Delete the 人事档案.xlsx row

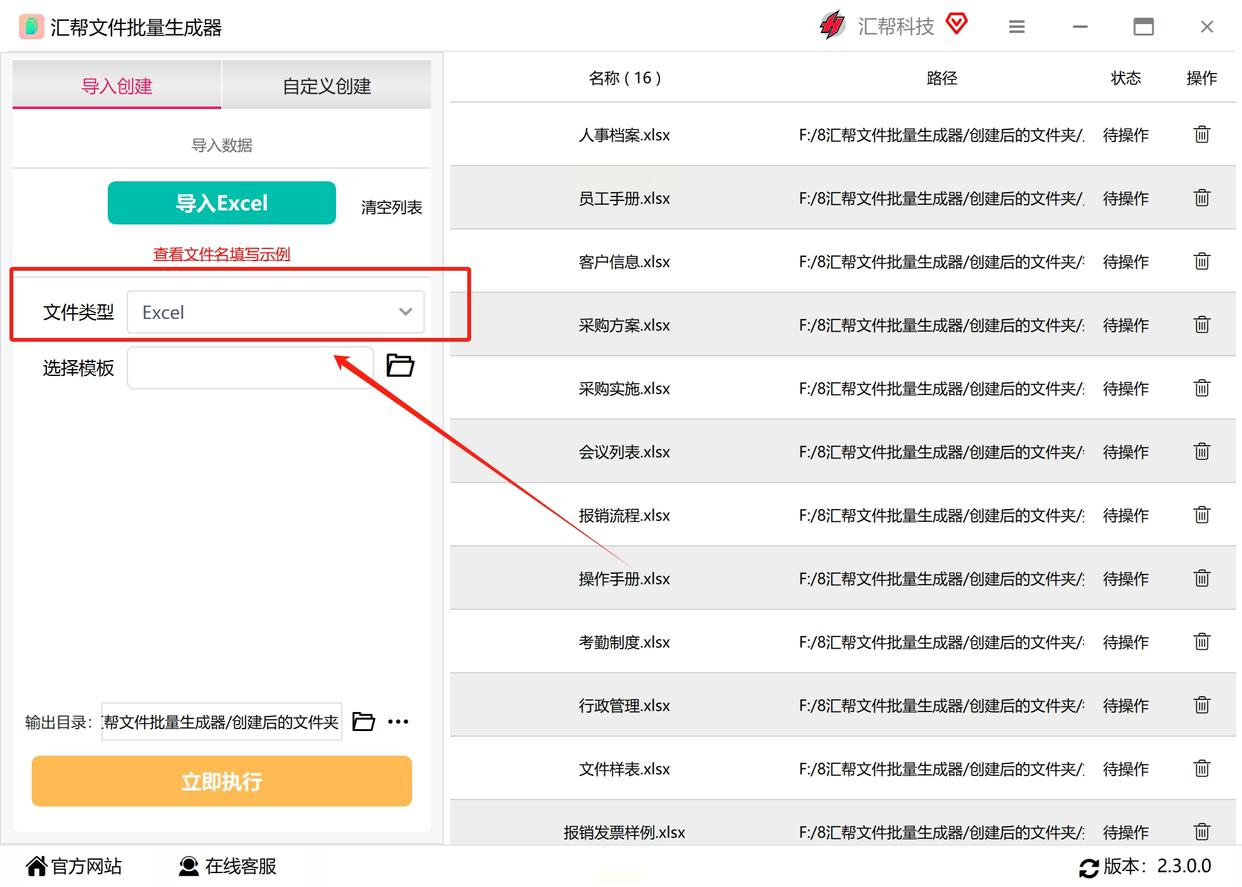[1202, 134]
